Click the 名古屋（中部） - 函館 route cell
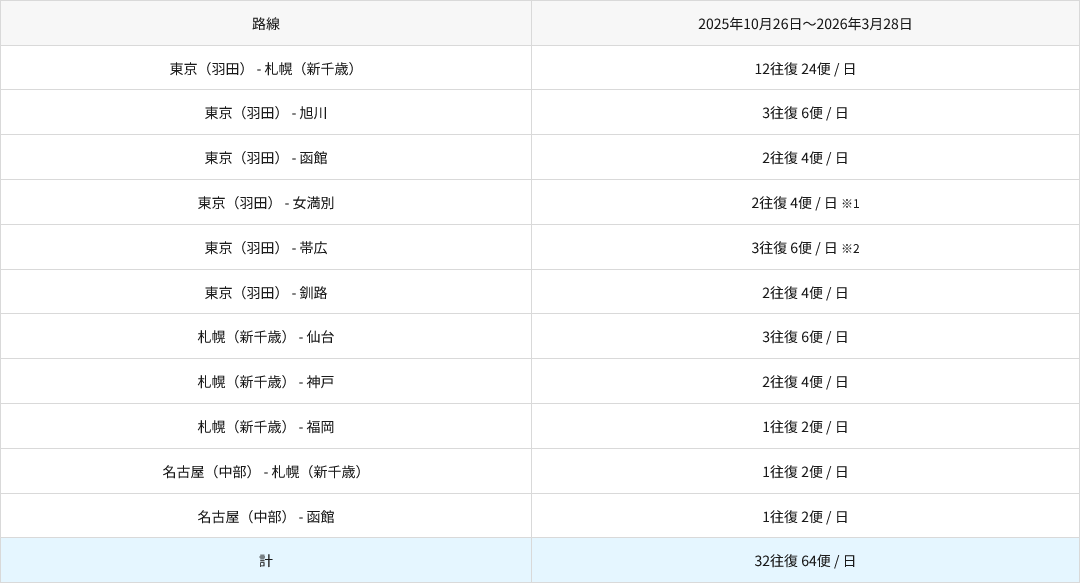The width and height of the screenshot is (1080, 583). 266,517
